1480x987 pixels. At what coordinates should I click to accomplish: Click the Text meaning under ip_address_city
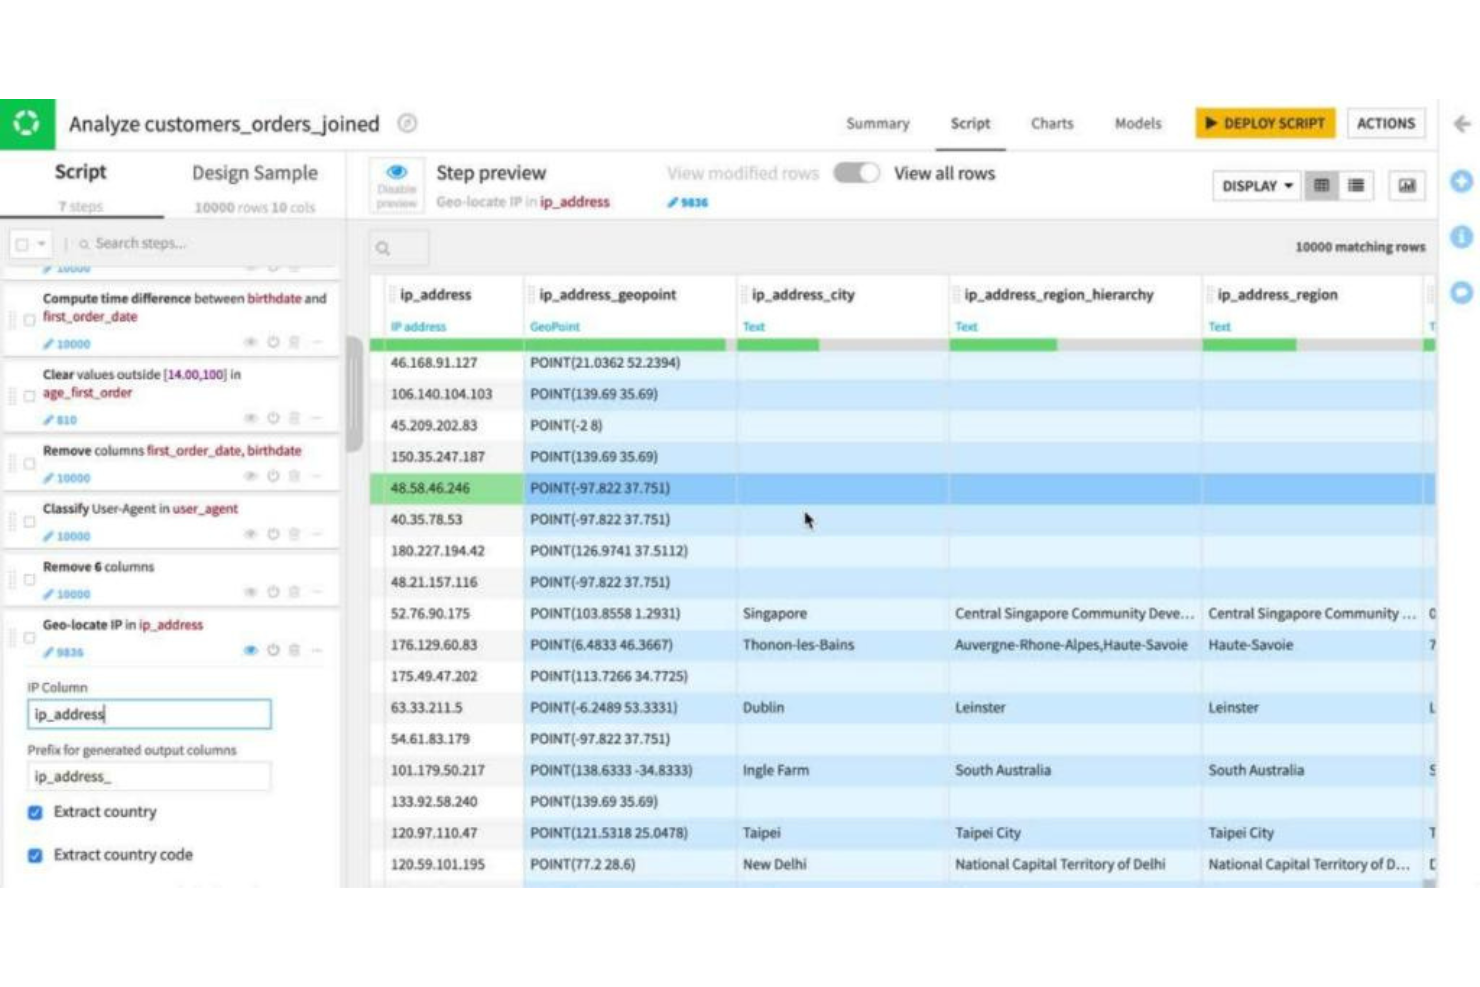(x=753, y=327)
